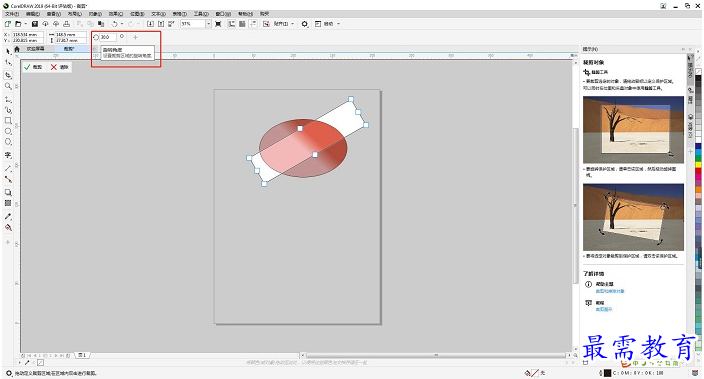
Task: Select the Shape edit tool
Action: click(x=8, y=62)
